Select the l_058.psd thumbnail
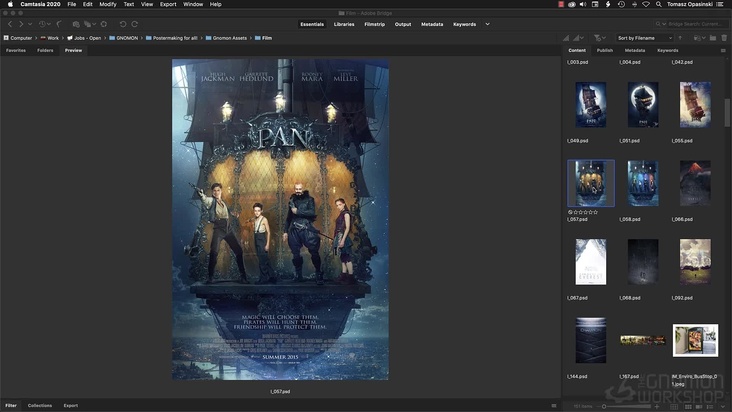This screenshot has height=412, width=732. click(642, 183)
